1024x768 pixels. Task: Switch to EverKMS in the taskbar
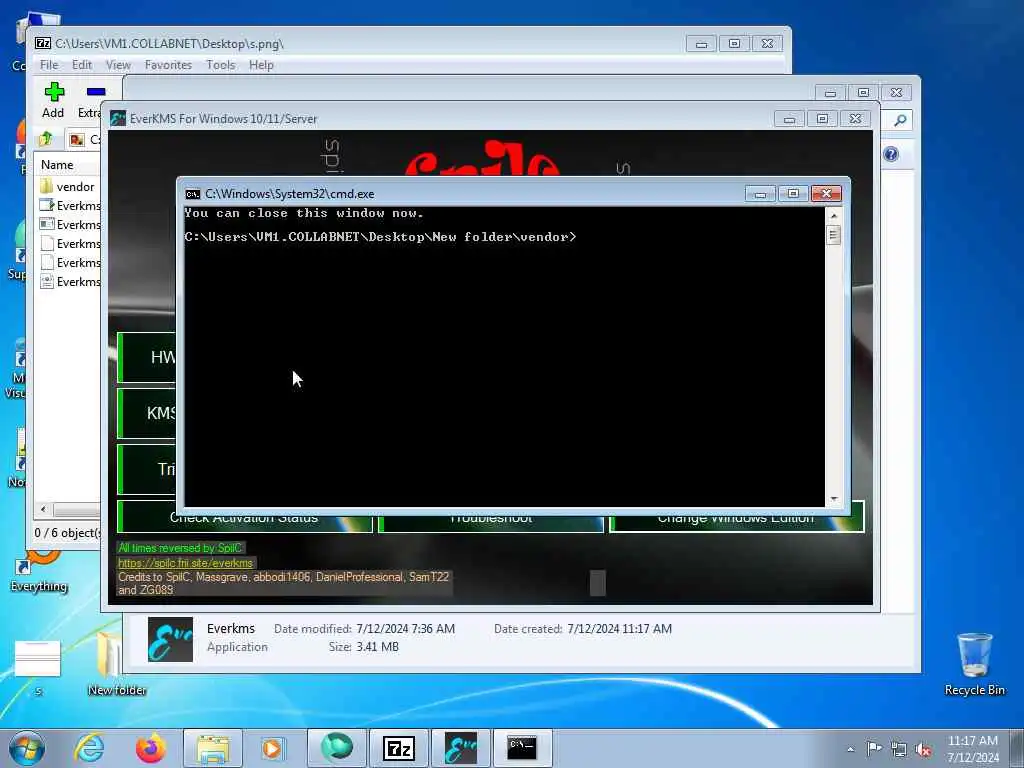(460, 748)
